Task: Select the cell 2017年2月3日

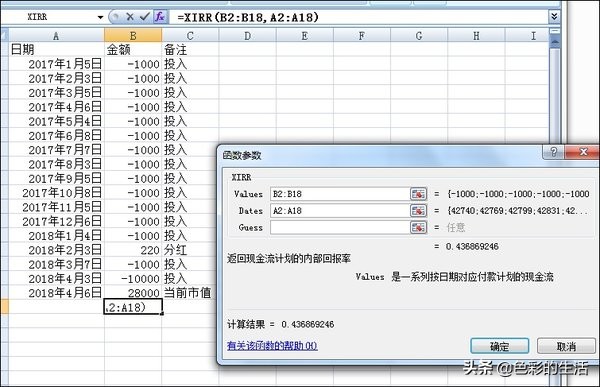Action: click(x=56, y=78)
